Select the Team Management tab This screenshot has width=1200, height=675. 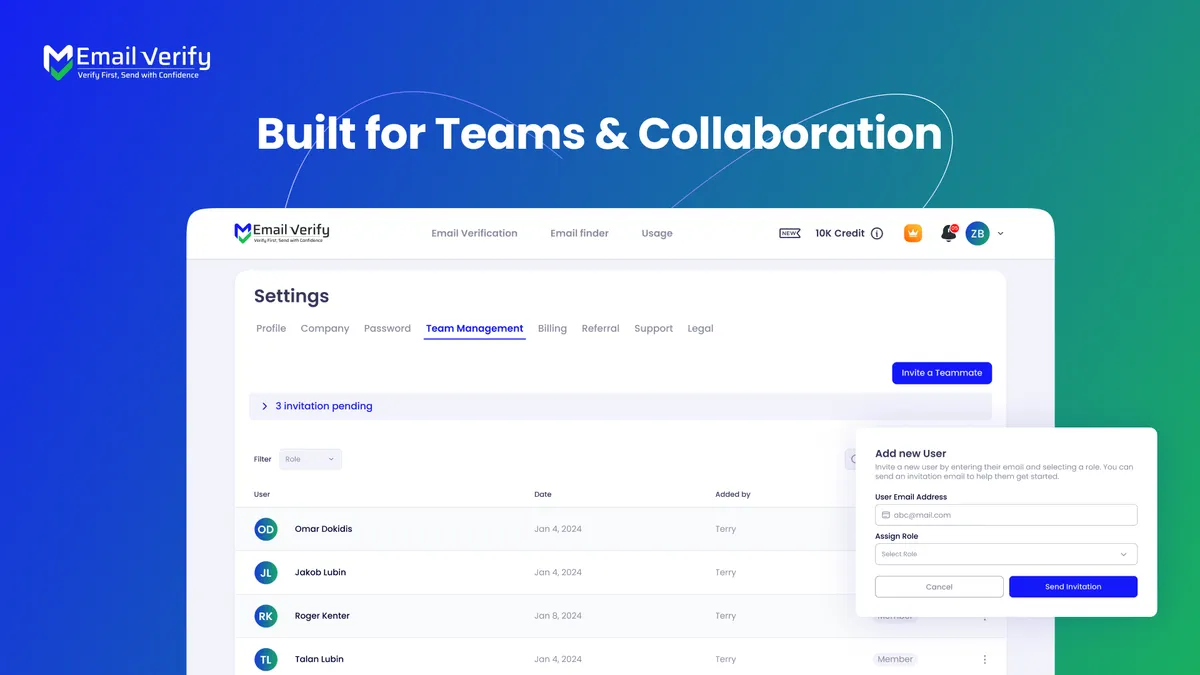coord(475,328)
